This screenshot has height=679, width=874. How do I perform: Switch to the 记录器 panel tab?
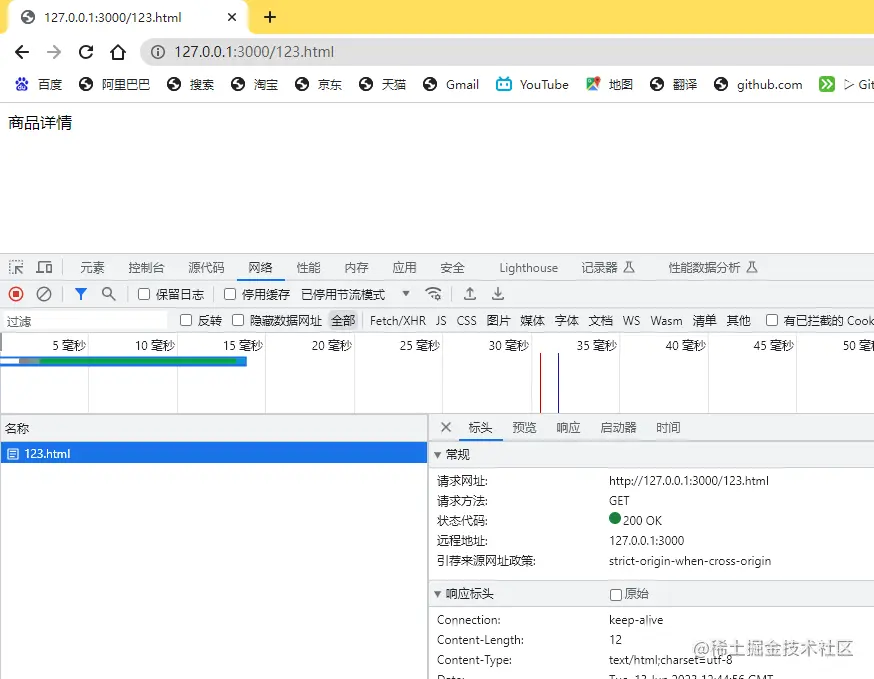pyautogui.click(x=608, y=268)
